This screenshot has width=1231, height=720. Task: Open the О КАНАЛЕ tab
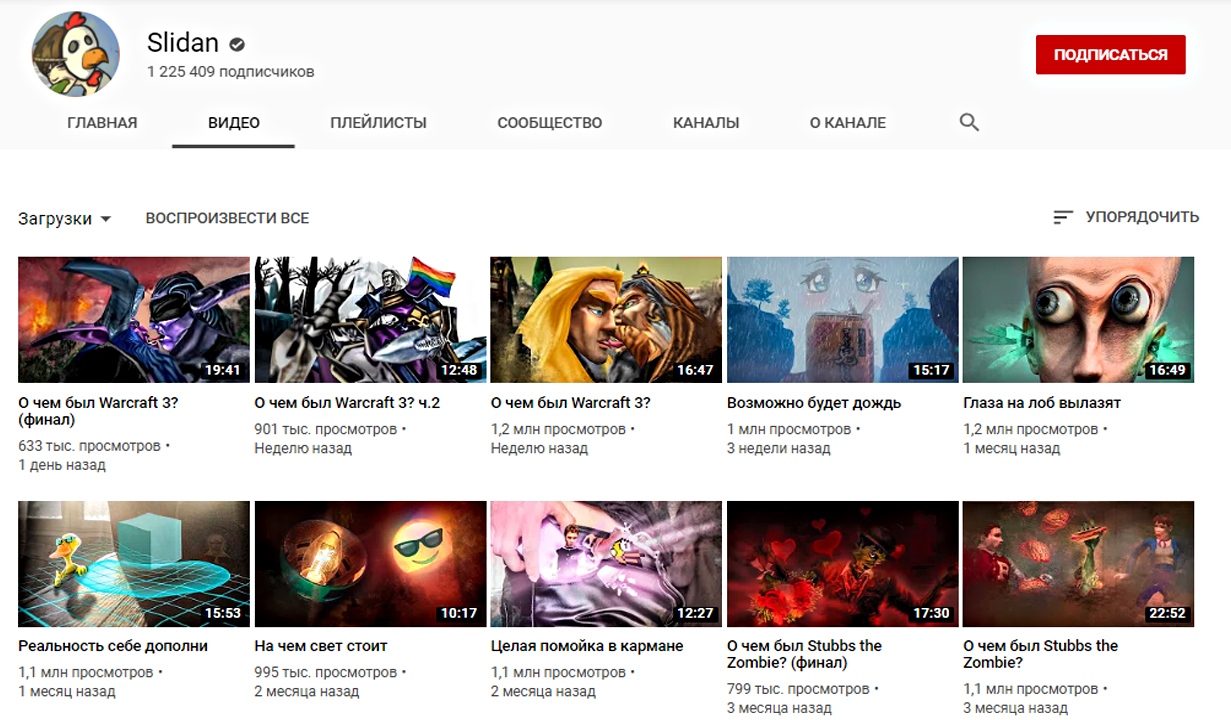coord(847,123)
